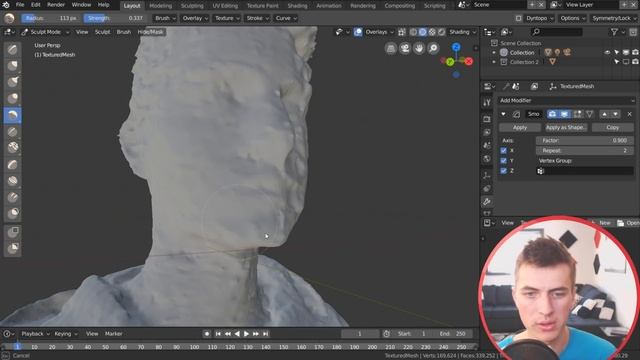640x360 pixels.
Task: Toggle overlays display button
Action: pos(358,32)
